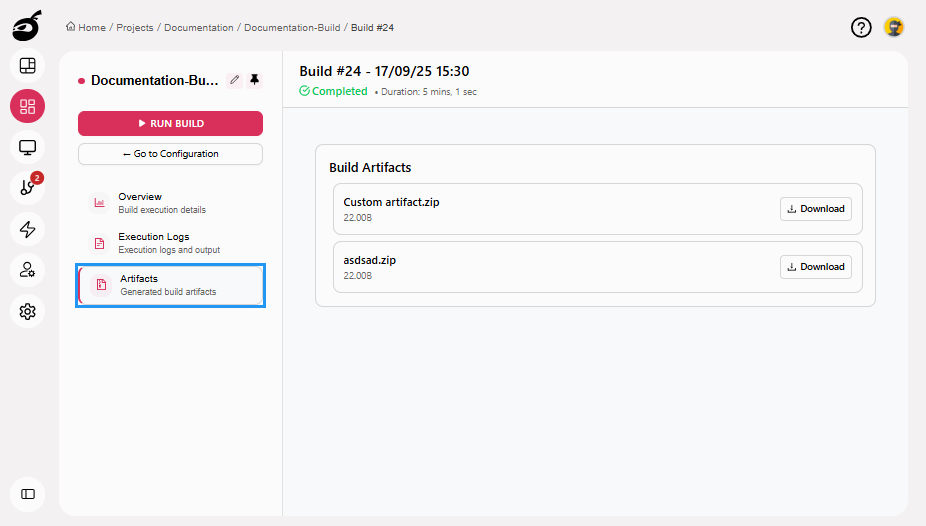This screenshot has width=926, height=526.
Task: Download Custom artifact.zip
Action: click(x=816, y=209)
